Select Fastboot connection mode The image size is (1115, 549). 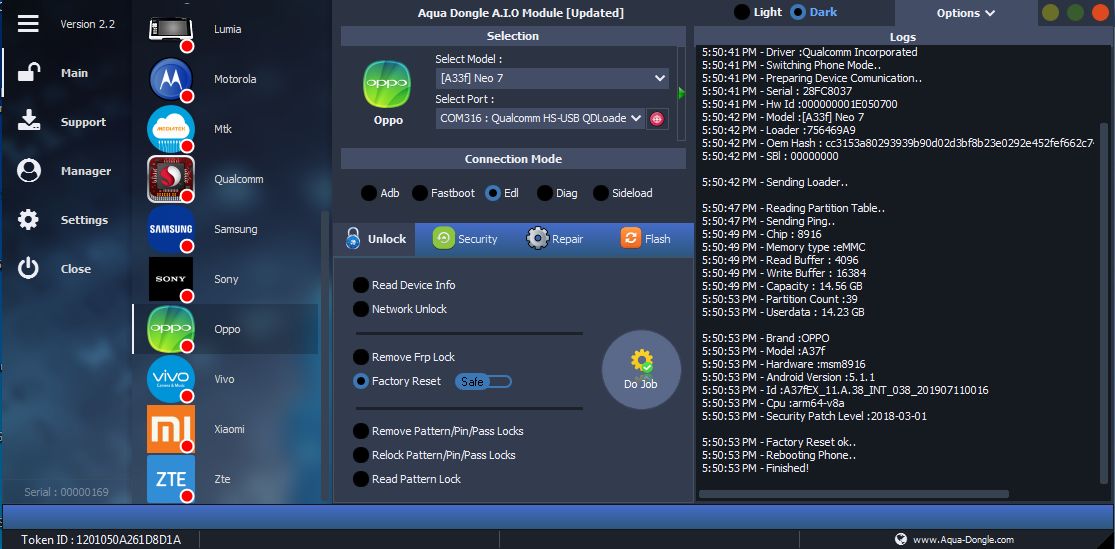click(x=443, y=193)
